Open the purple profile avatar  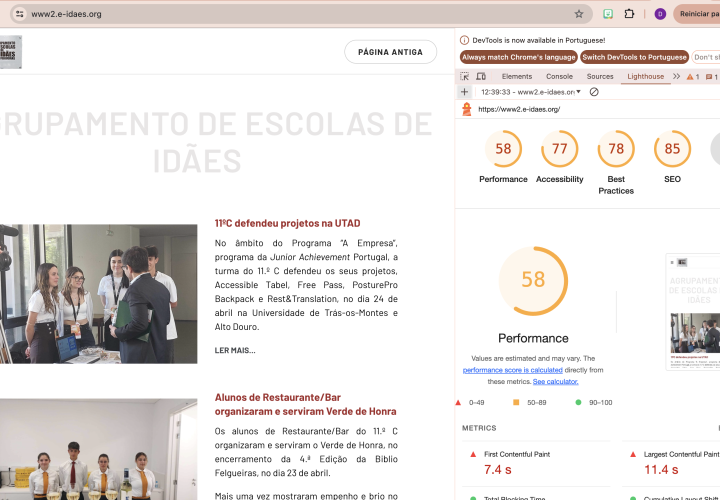click(660, 14)
